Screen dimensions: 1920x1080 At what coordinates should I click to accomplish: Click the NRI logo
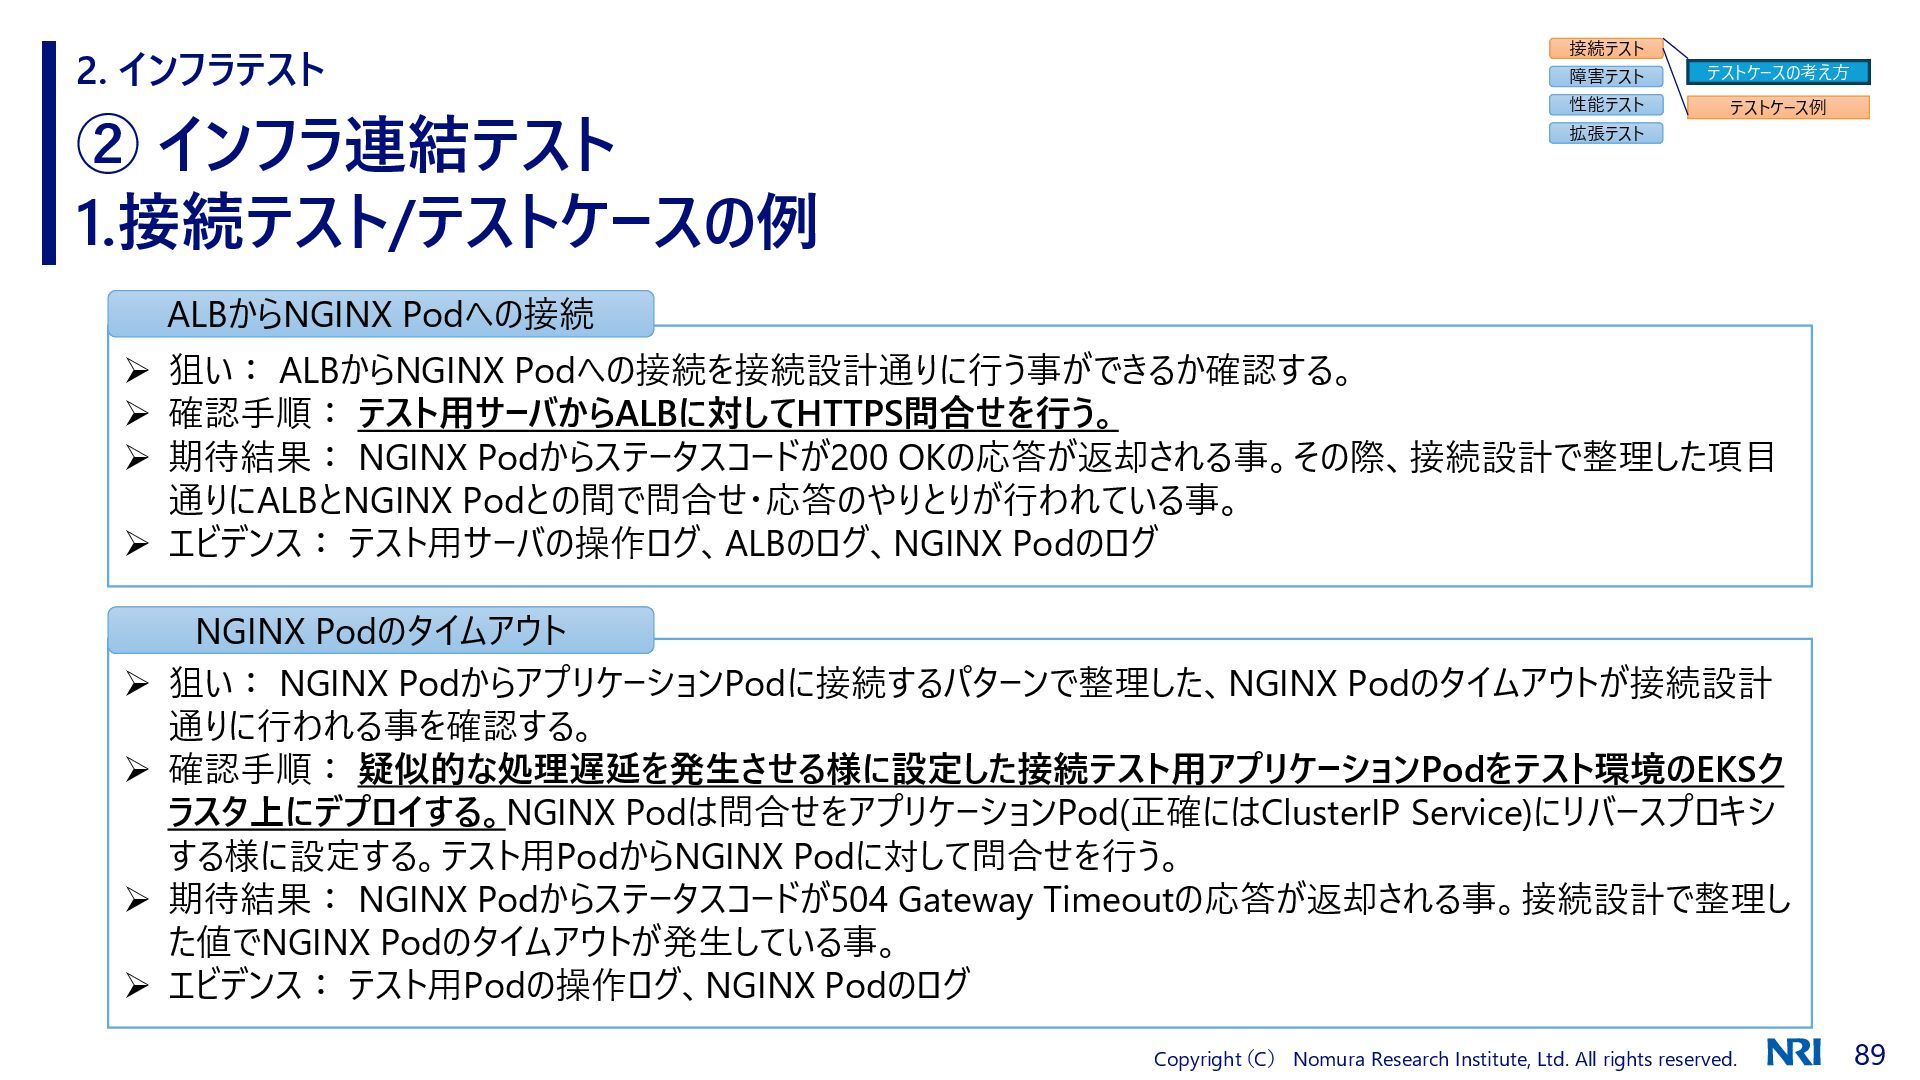1793,1052
